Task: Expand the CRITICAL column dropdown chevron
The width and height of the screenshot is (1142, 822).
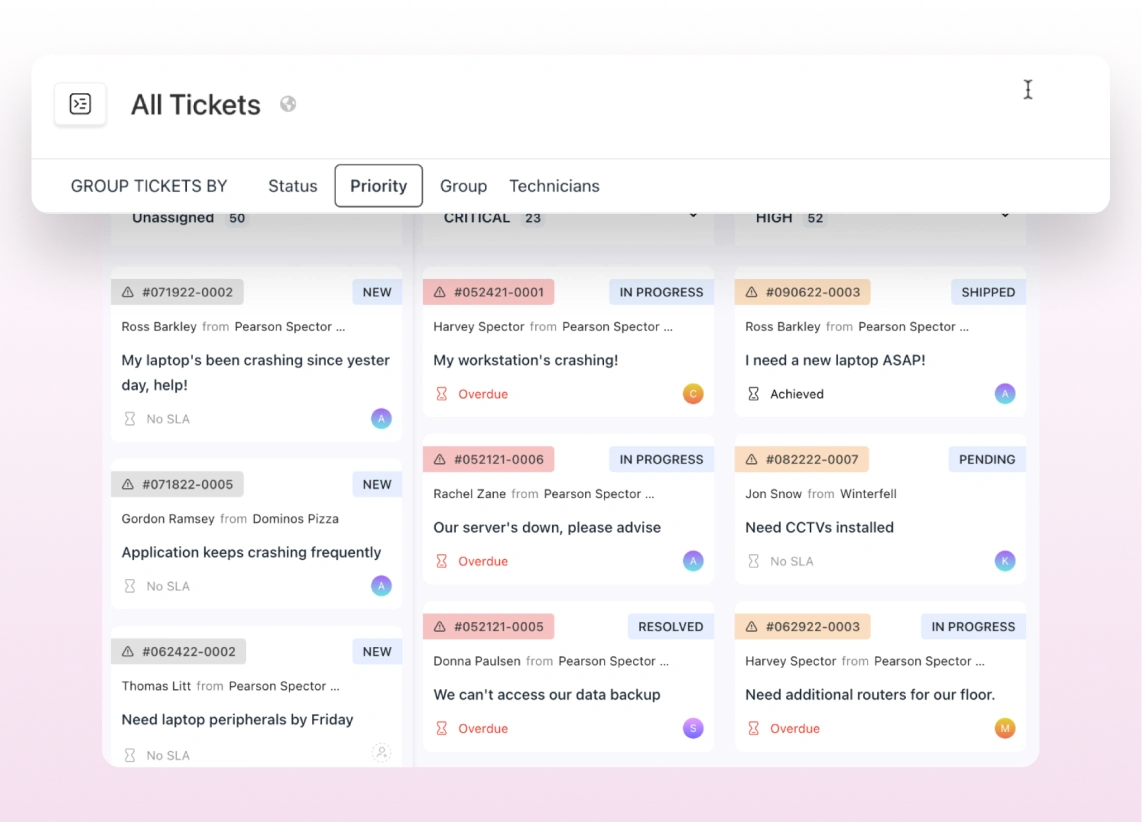Action: pos(693,216)
